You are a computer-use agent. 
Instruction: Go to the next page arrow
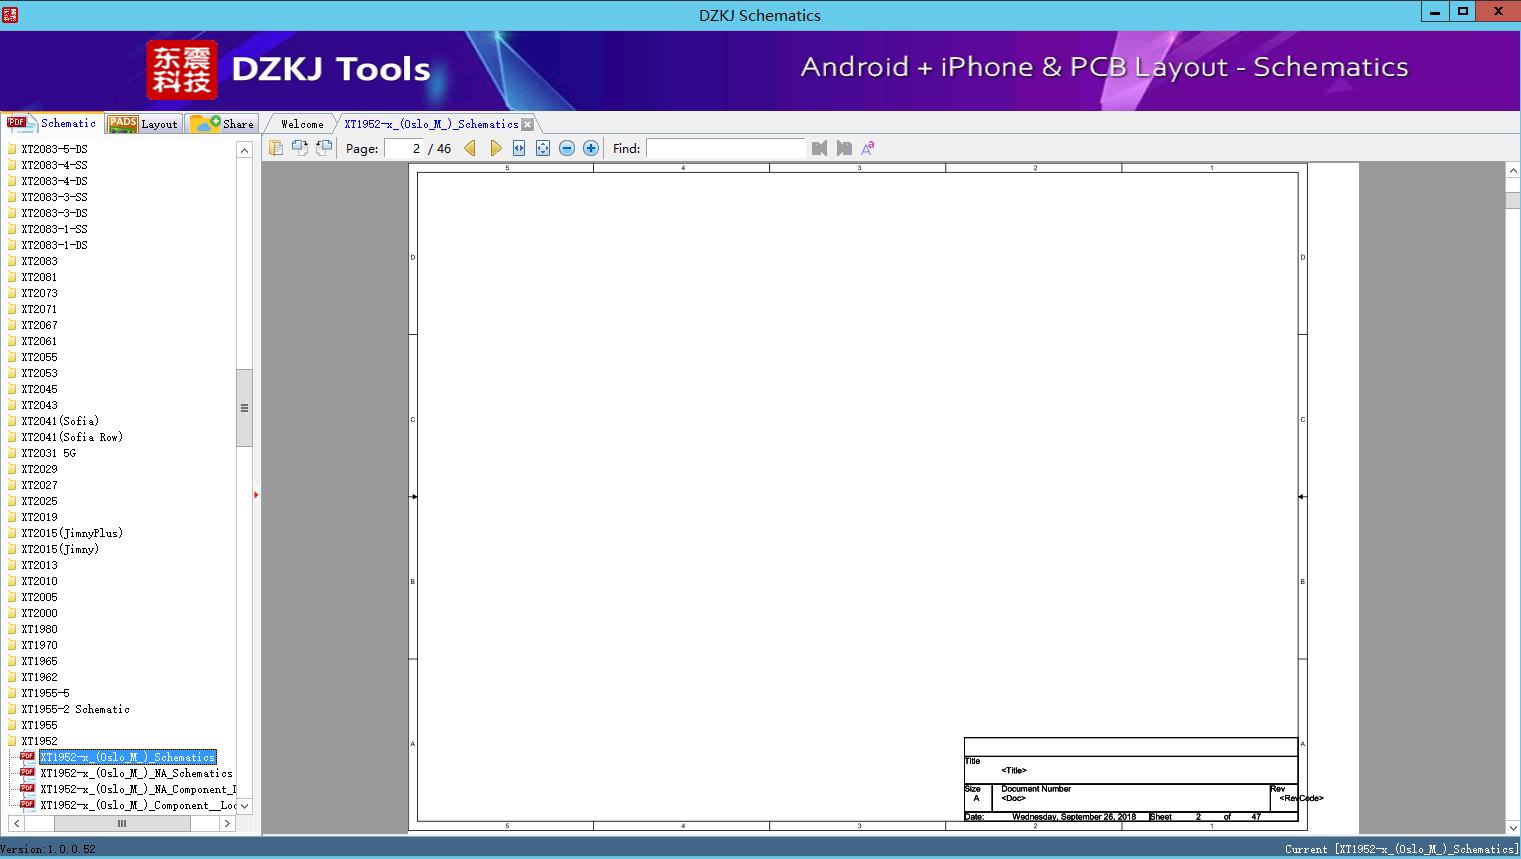tap(495, 148)
